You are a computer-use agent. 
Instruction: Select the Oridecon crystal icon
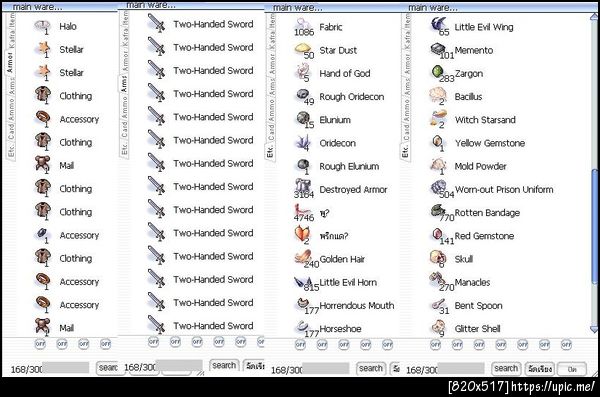pyautogui.click(x=303, y=142)
